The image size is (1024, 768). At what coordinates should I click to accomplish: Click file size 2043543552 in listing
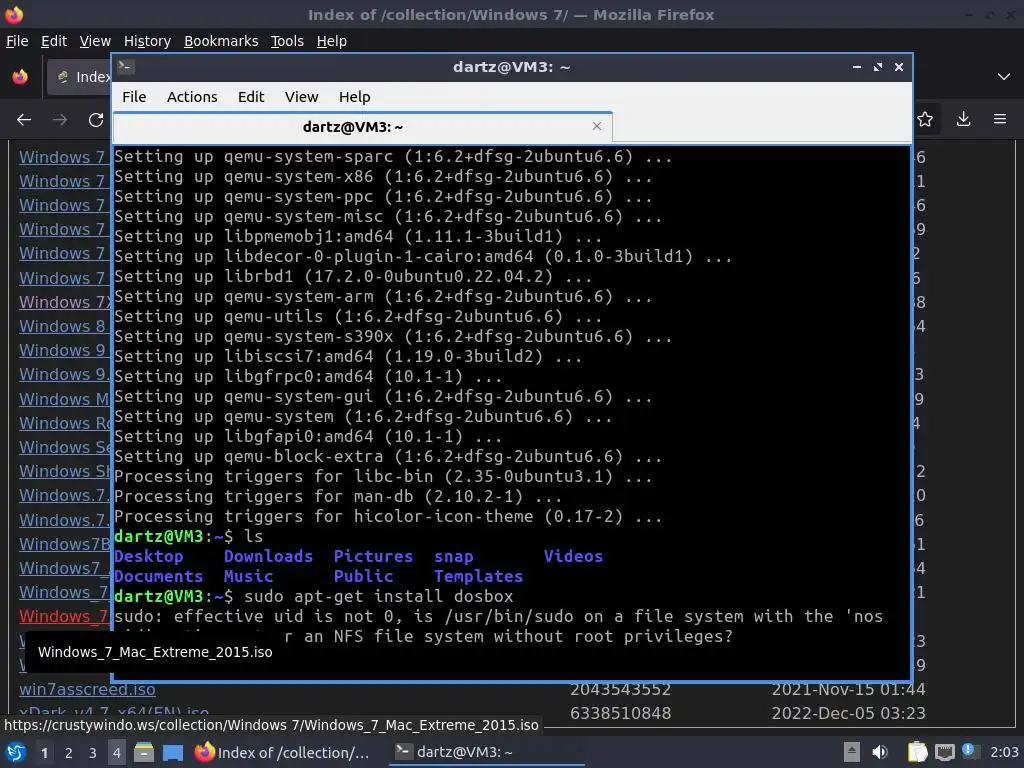[x=620, y=689]
